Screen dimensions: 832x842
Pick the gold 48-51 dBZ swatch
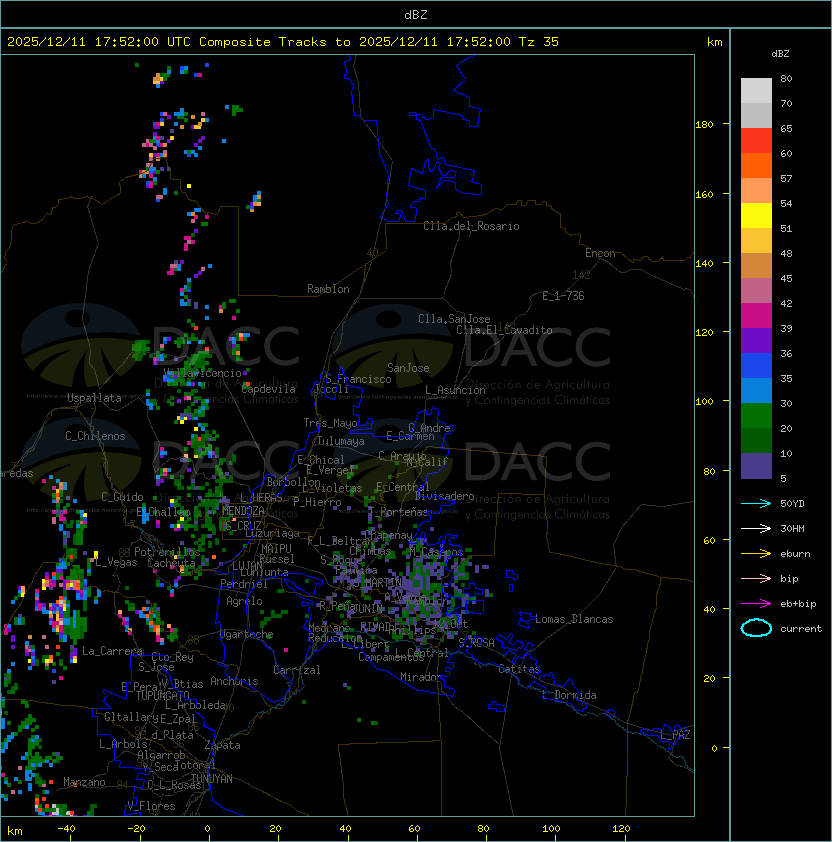coord(756,241)
